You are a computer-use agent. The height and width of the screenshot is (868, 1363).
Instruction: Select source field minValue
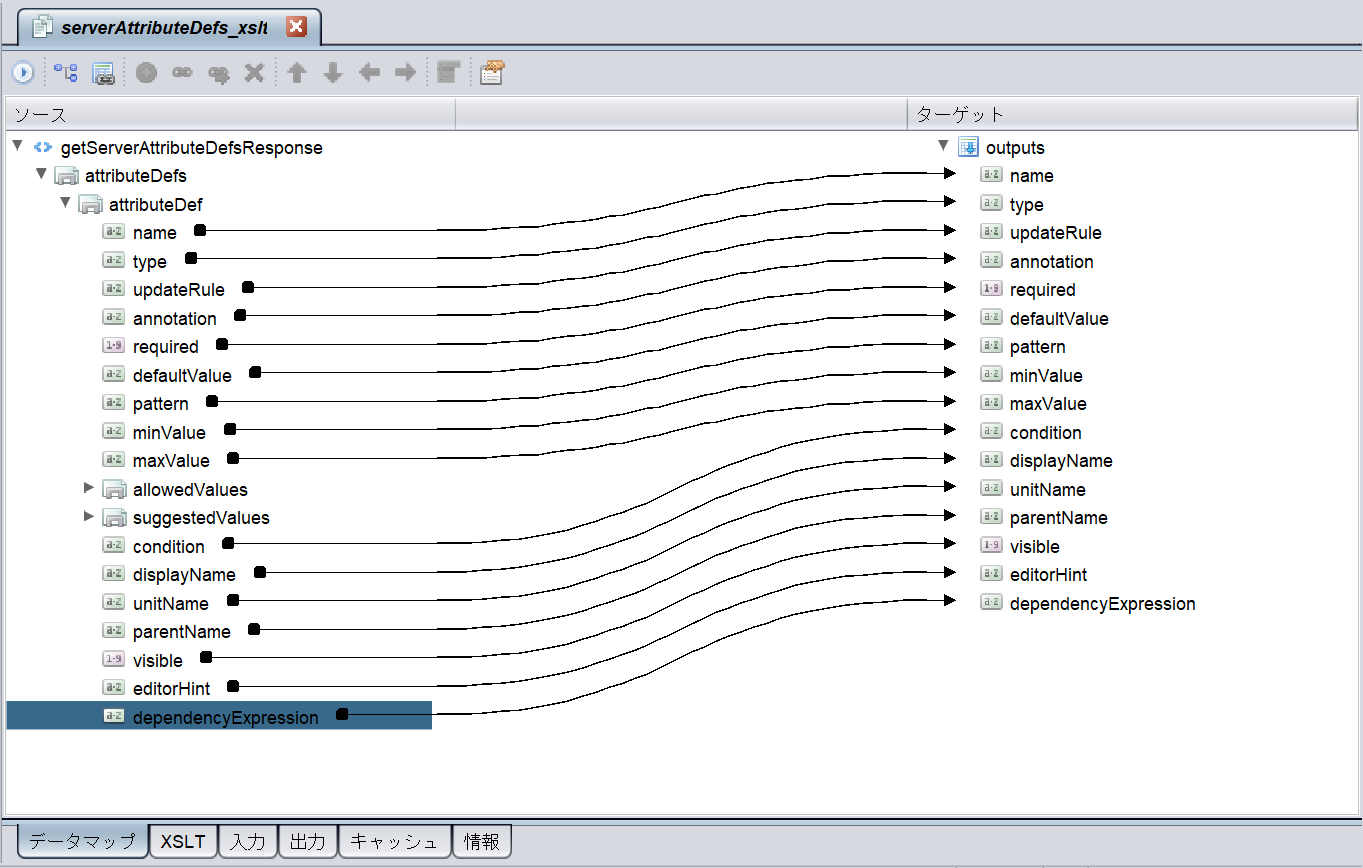169,433
